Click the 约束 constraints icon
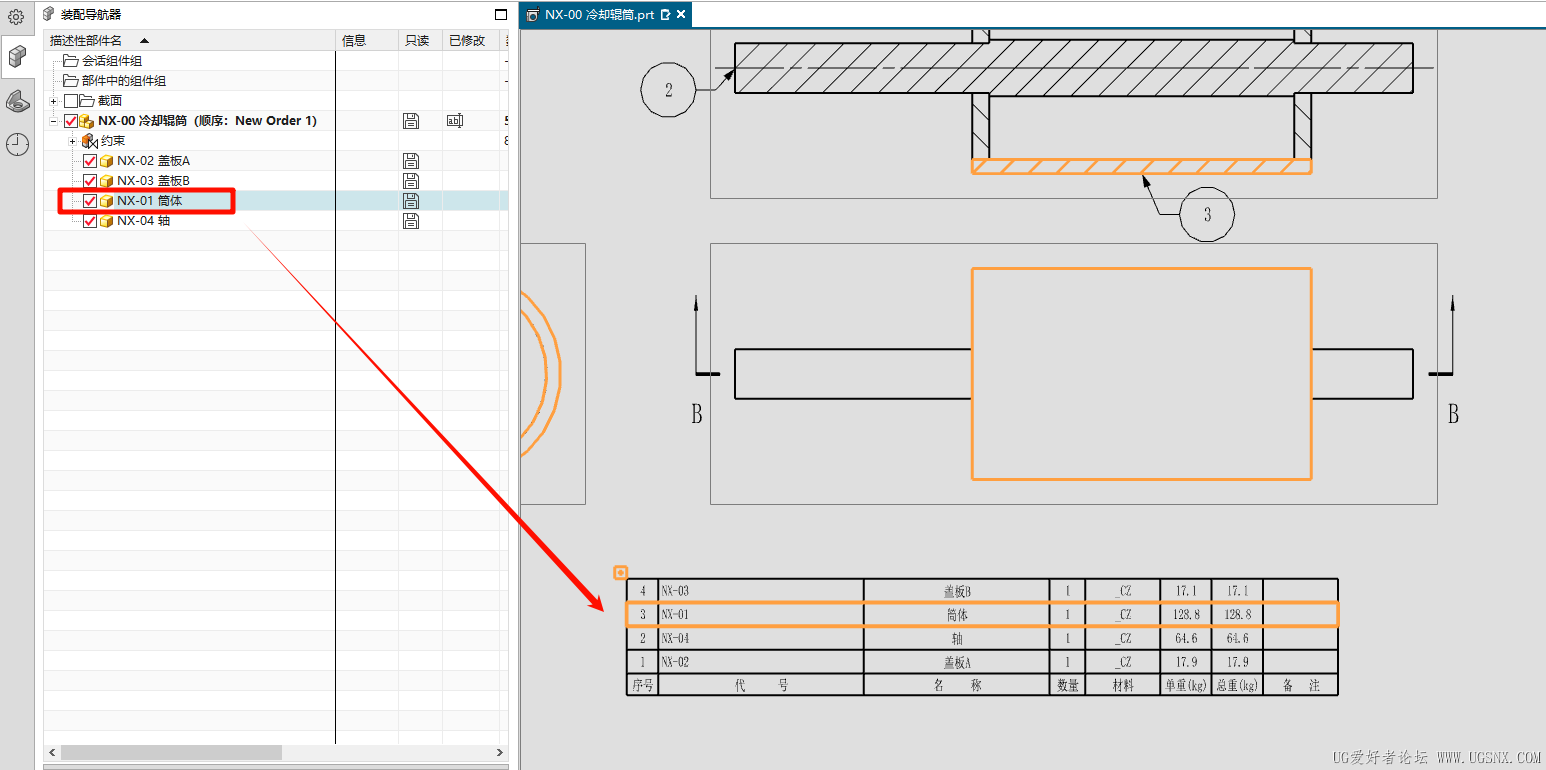The image size is (1546, 770). (89, 141)
